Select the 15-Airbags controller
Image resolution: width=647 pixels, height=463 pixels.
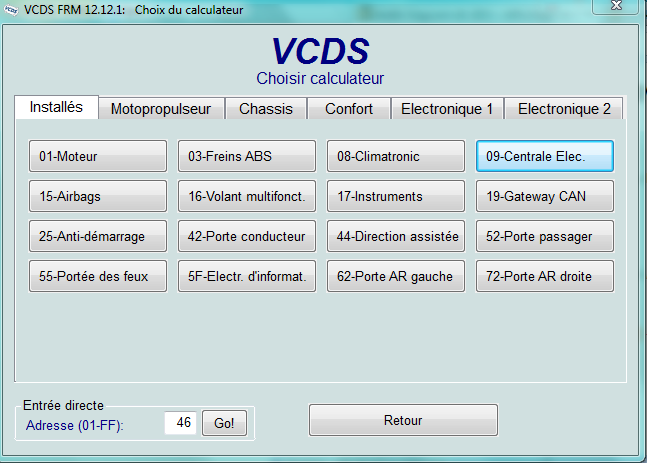pos(98,196)
